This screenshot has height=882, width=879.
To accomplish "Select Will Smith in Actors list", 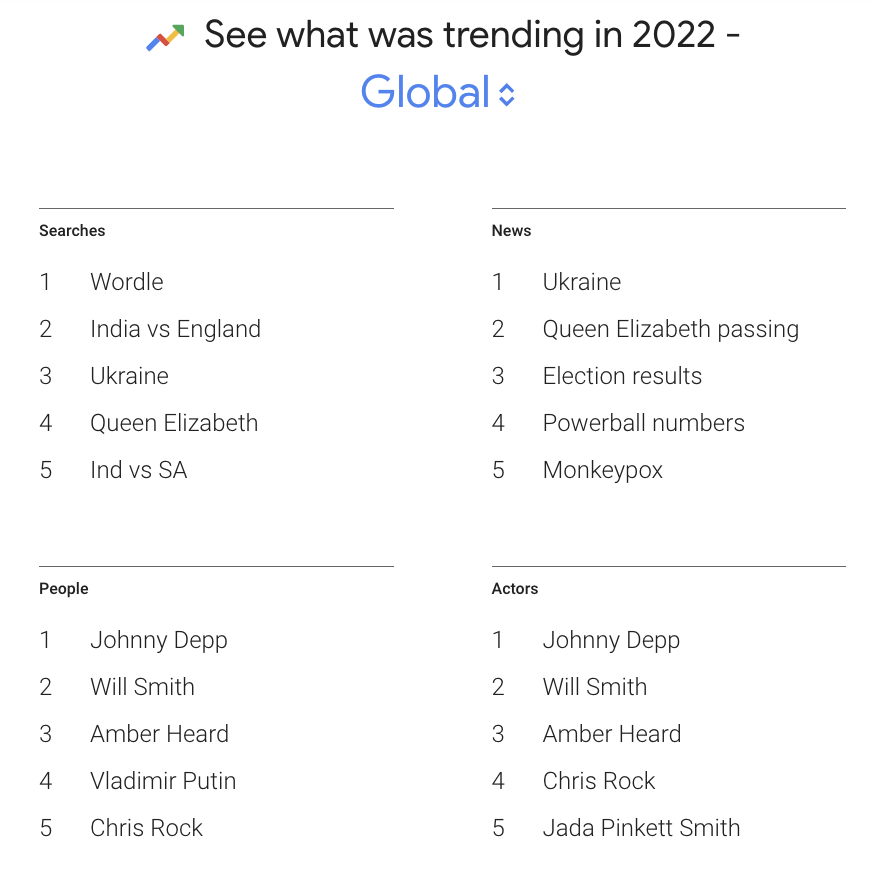I will click(594, 687).
